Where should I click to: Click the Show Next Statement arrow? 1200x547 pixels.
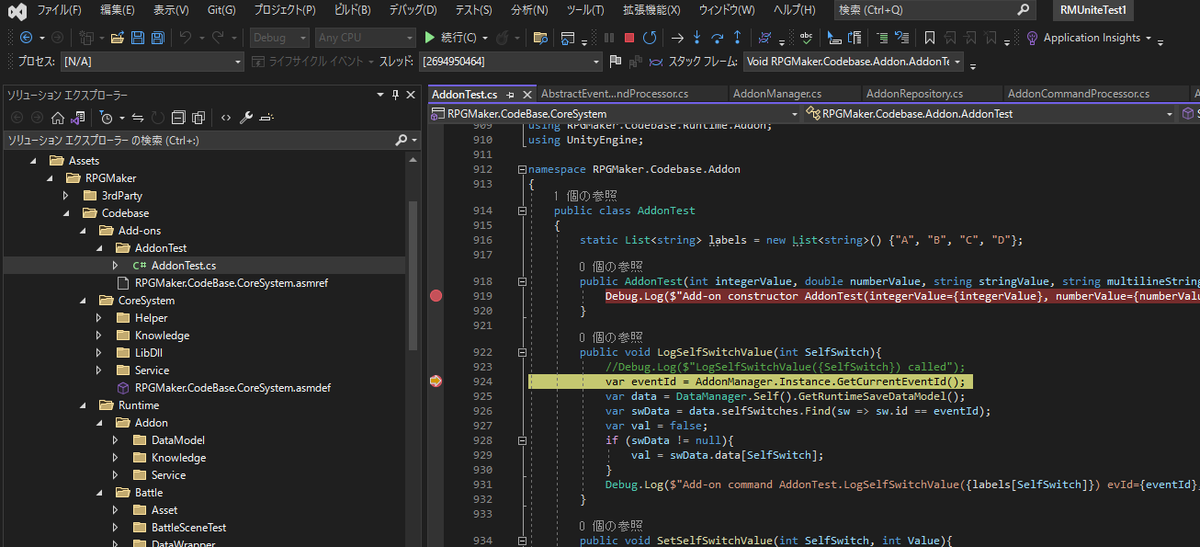[x=677, y=38]
